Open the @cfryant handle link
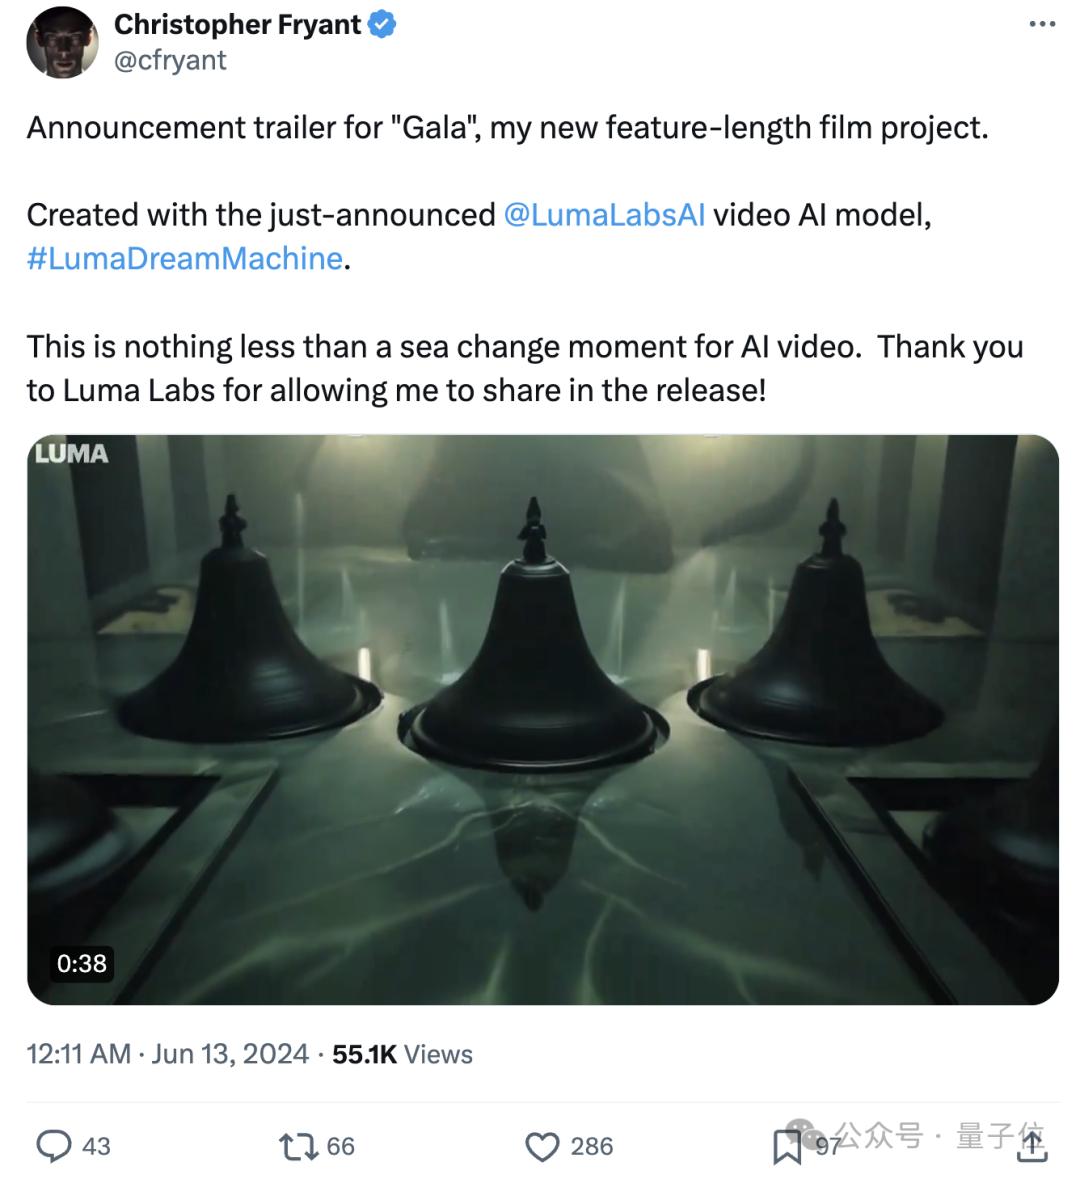Screen dimensions: 1080x1179 (170, 60)
